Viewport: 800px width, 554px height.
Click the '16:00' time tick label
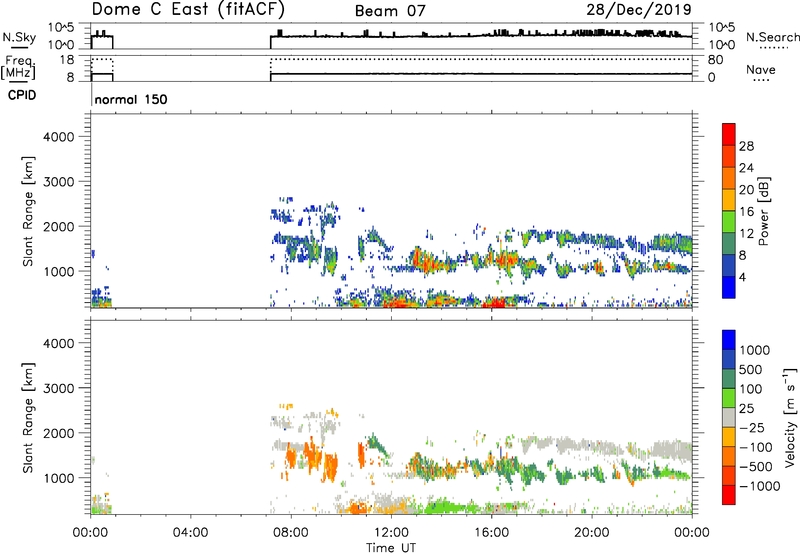tap(491, 533)
